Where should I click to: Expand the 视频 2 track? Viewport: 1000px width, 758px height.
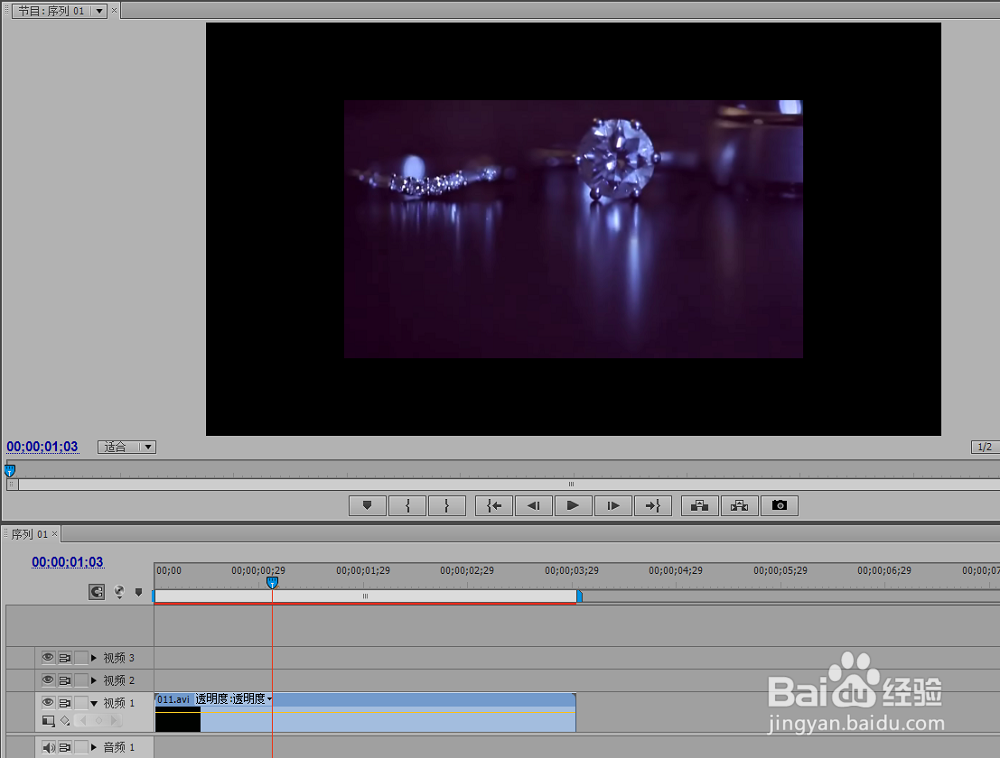point(94,680)
